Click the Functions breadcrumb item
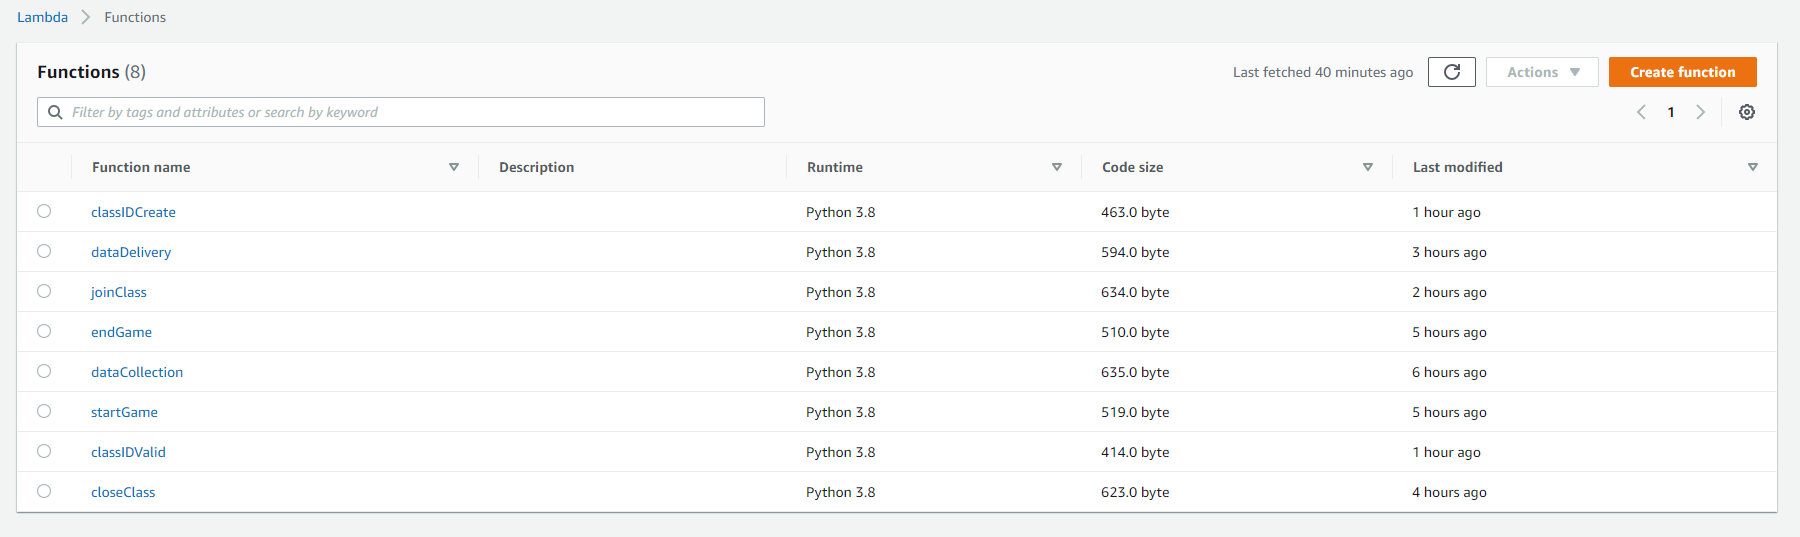Image resolution: width=1800 pixels, height=537 pixels. tap(135, 17)
